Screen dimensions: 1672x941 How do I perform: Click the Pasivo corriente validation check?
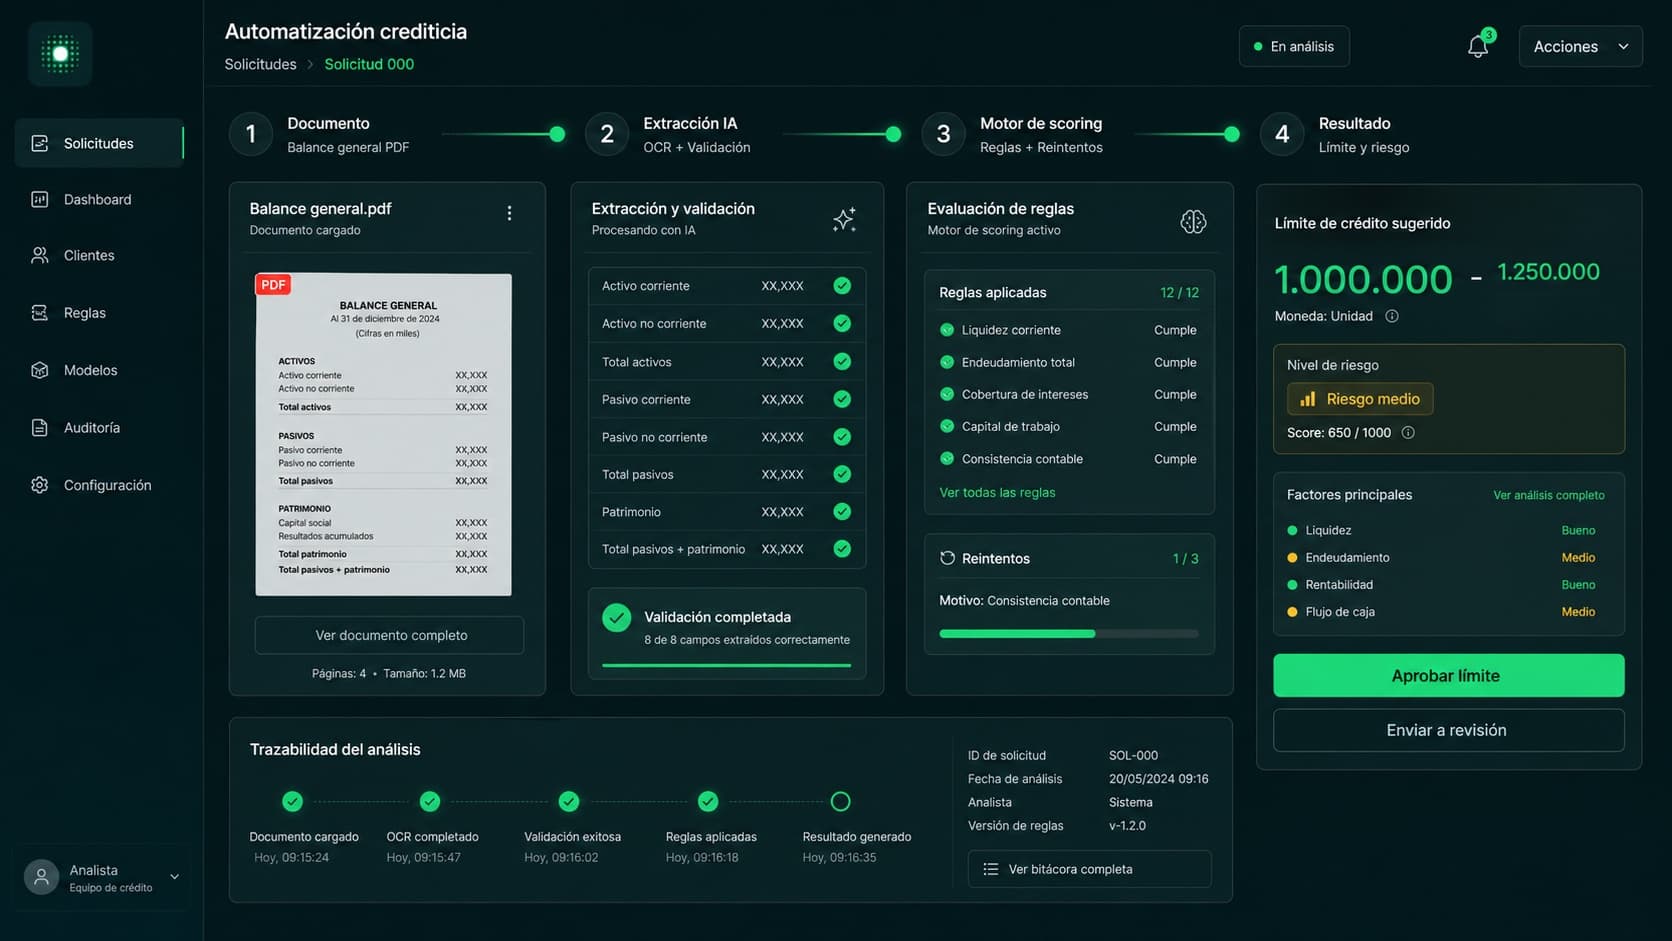click(x=842, y=399)
